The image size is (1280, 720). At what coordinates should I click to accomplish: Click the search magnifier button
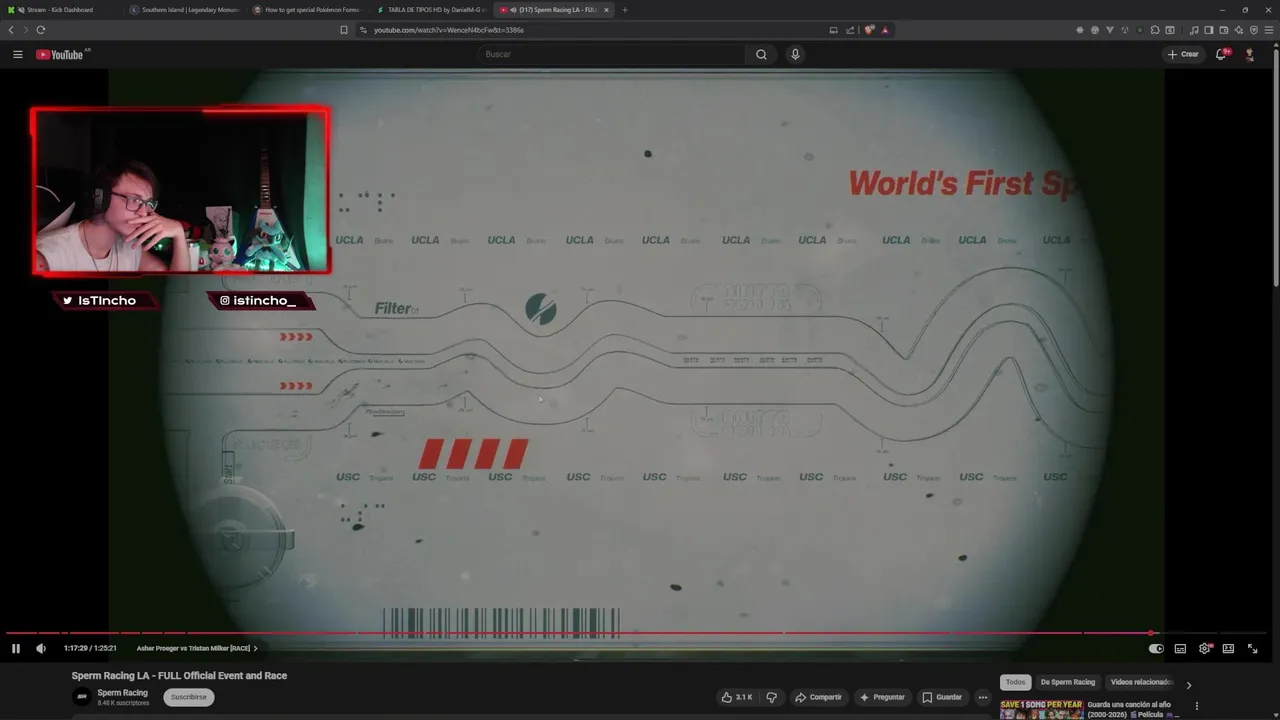761,54
